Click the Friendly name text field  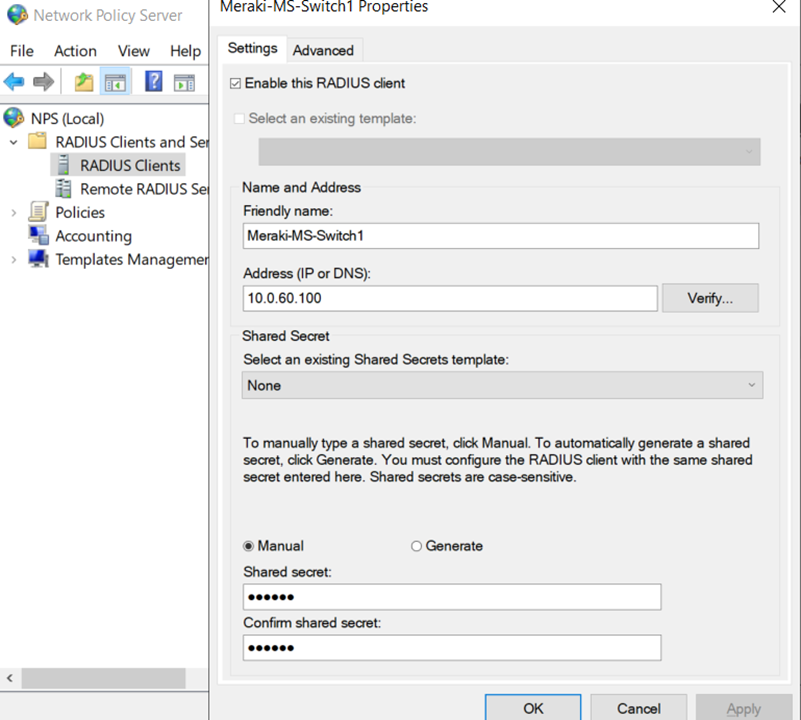[501, 236]
